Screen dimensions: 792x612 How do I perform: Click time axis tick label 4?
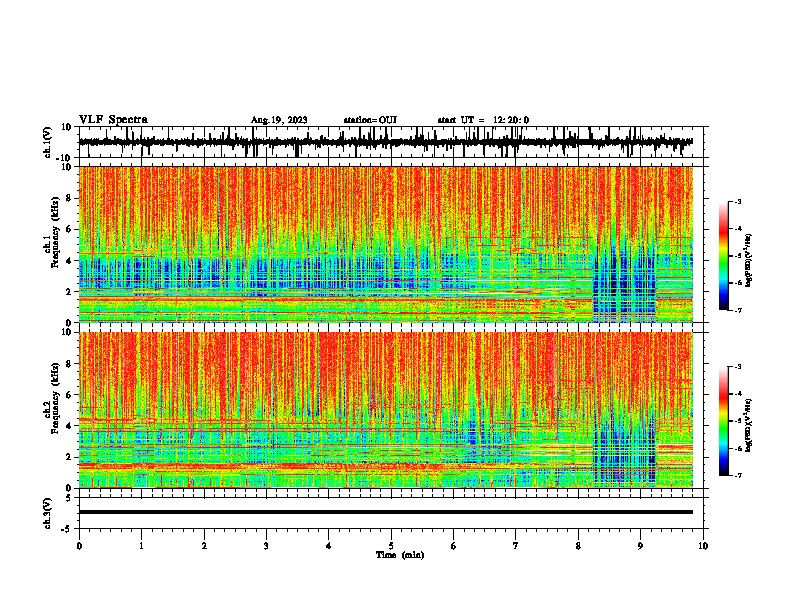329,546
